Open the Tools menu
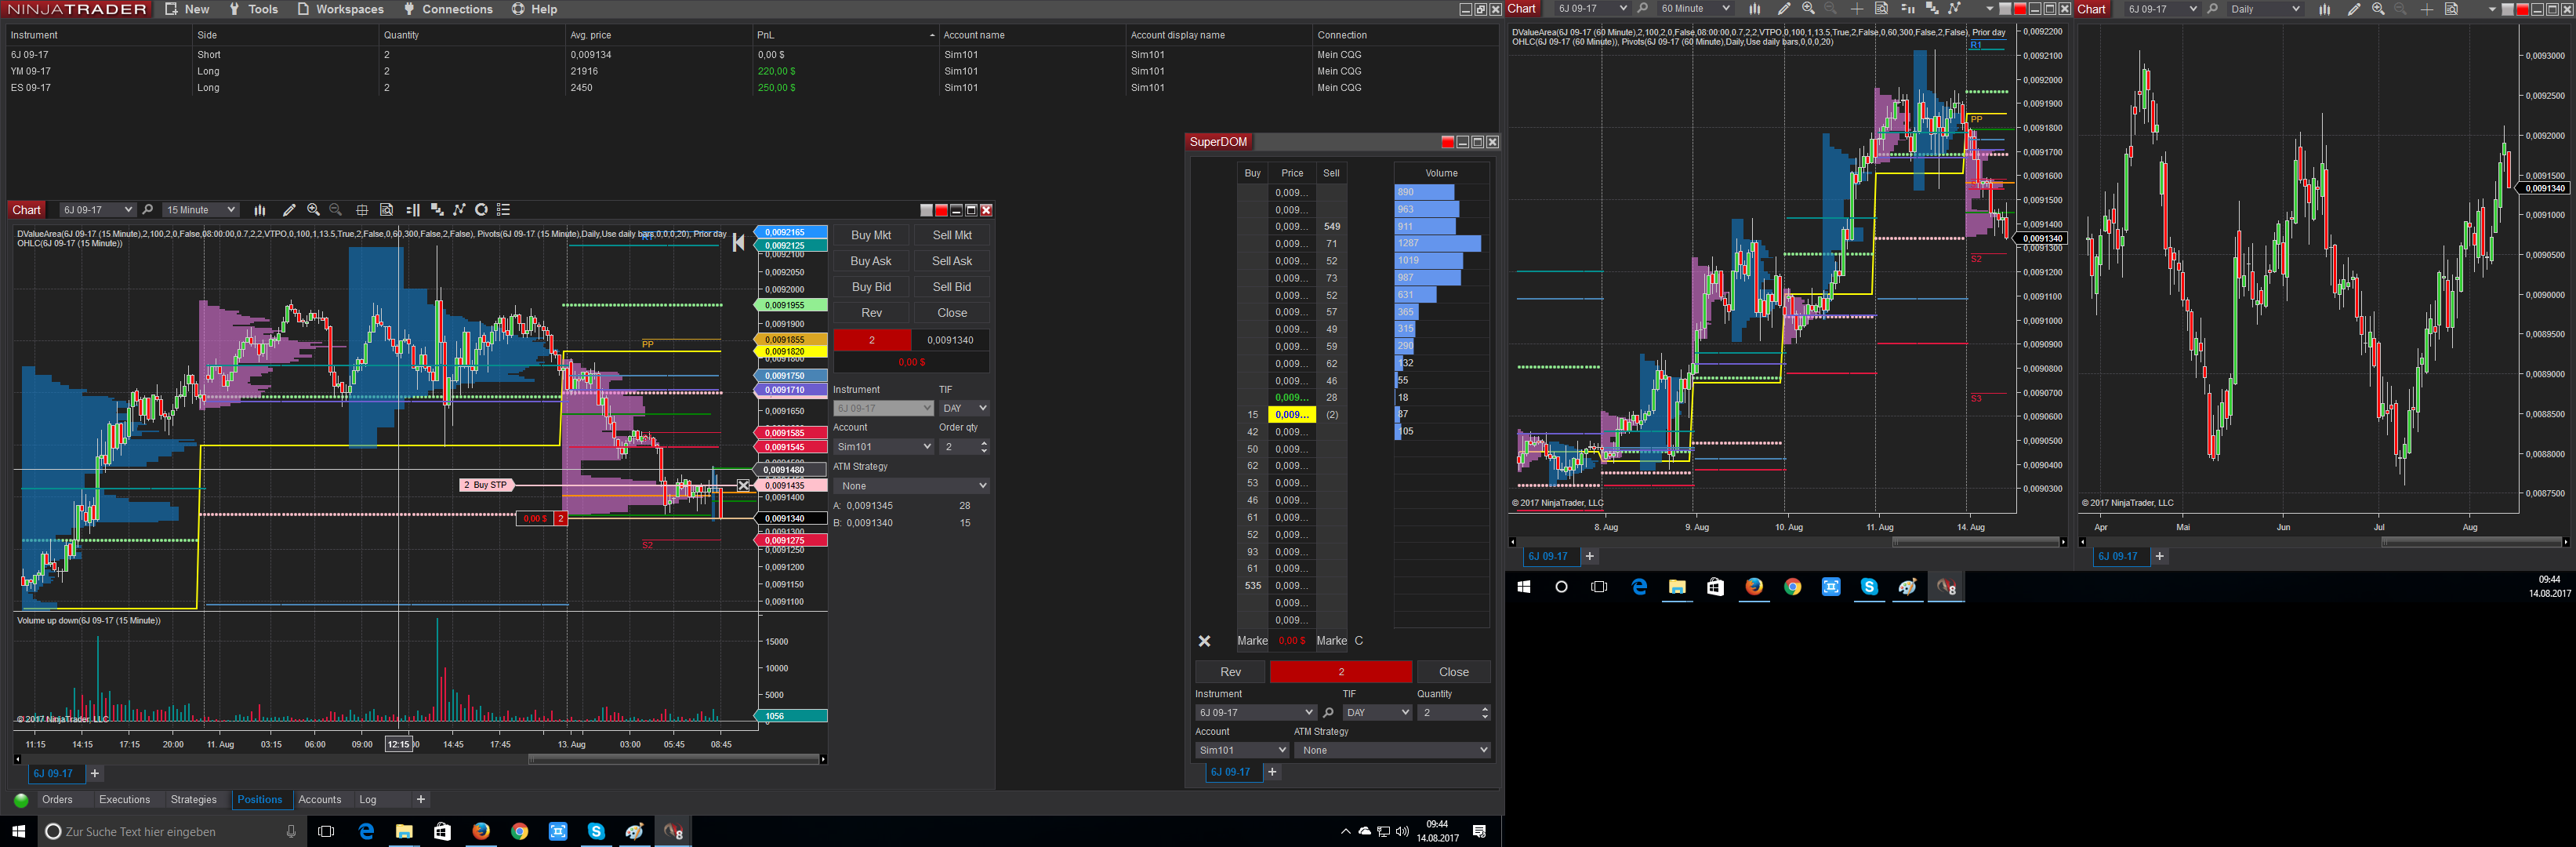 [x=253, y=9]
